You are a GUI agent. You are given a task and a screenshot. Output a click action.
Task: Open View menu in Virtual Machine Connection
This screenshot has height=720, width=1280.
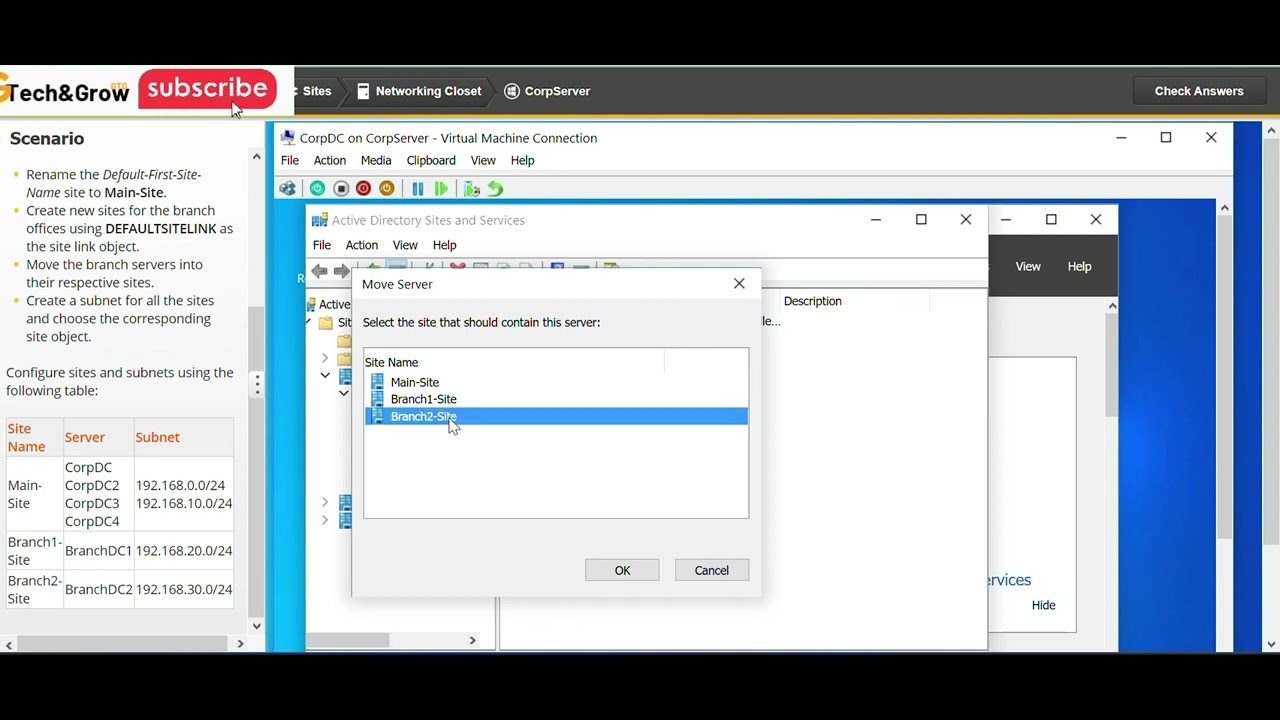coord(483,160)
